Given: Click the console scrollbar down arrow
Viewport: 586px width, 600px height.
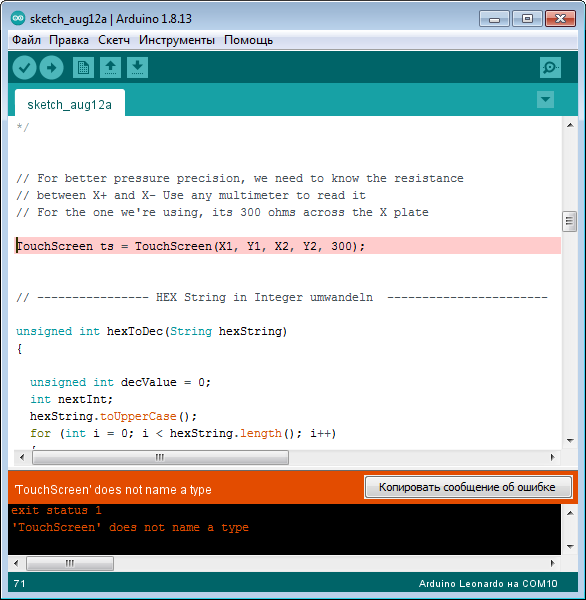Looking at the screenshot, I should pos(570,546).
